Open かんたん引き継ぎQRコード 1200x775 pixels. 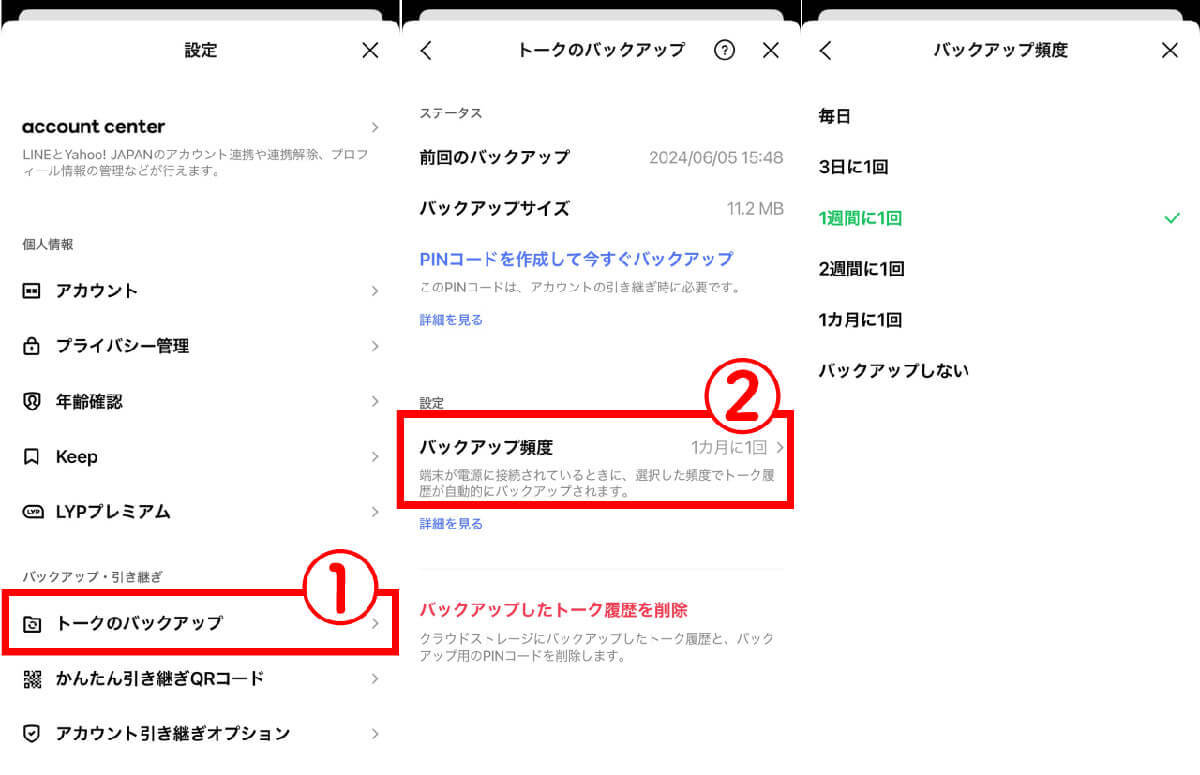200,679
